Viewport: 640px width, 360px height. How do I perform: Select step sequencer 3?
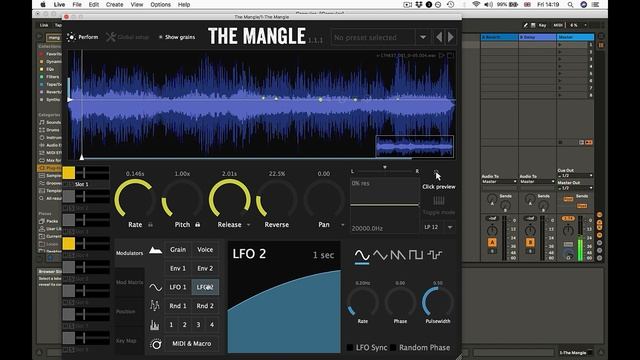[198, 325]
